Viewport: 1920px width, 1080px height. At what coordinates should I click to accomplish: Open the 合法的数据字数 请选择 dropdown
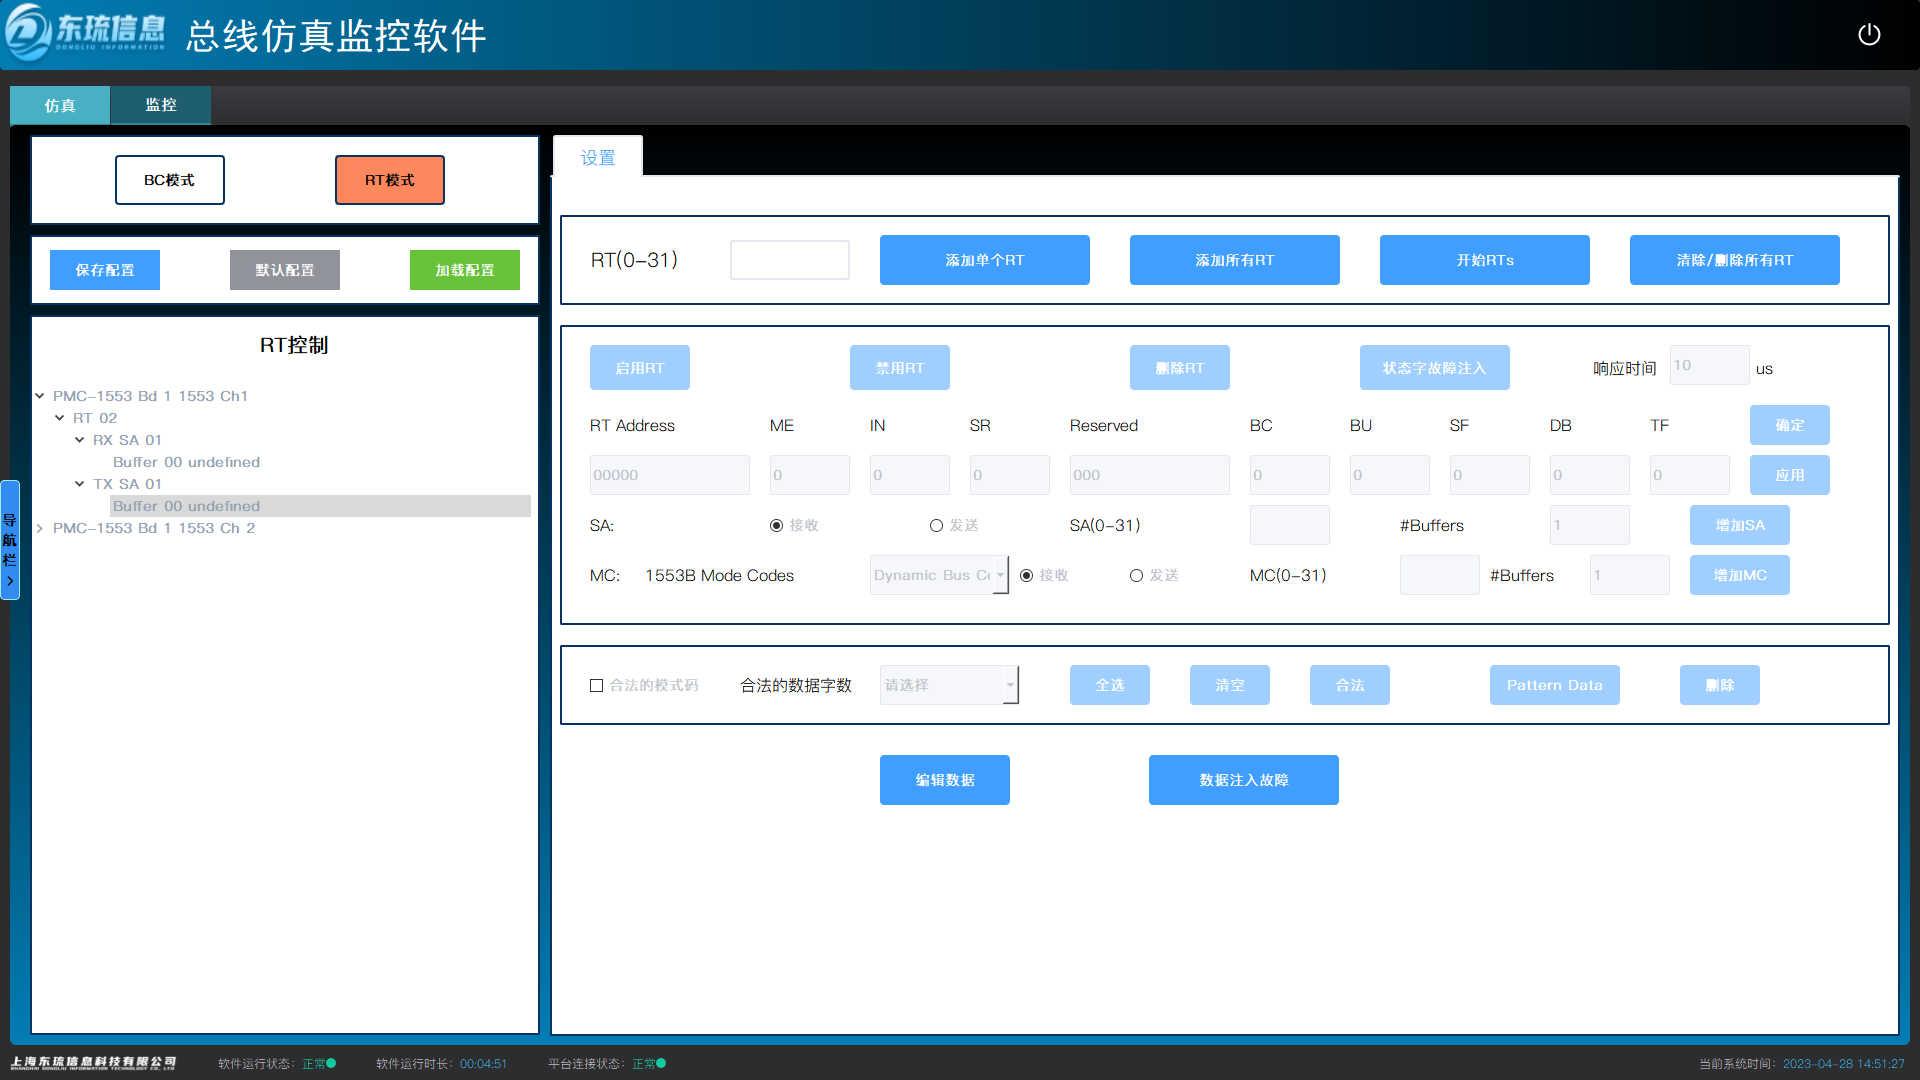pyautogui.click(x=948, y=685)
